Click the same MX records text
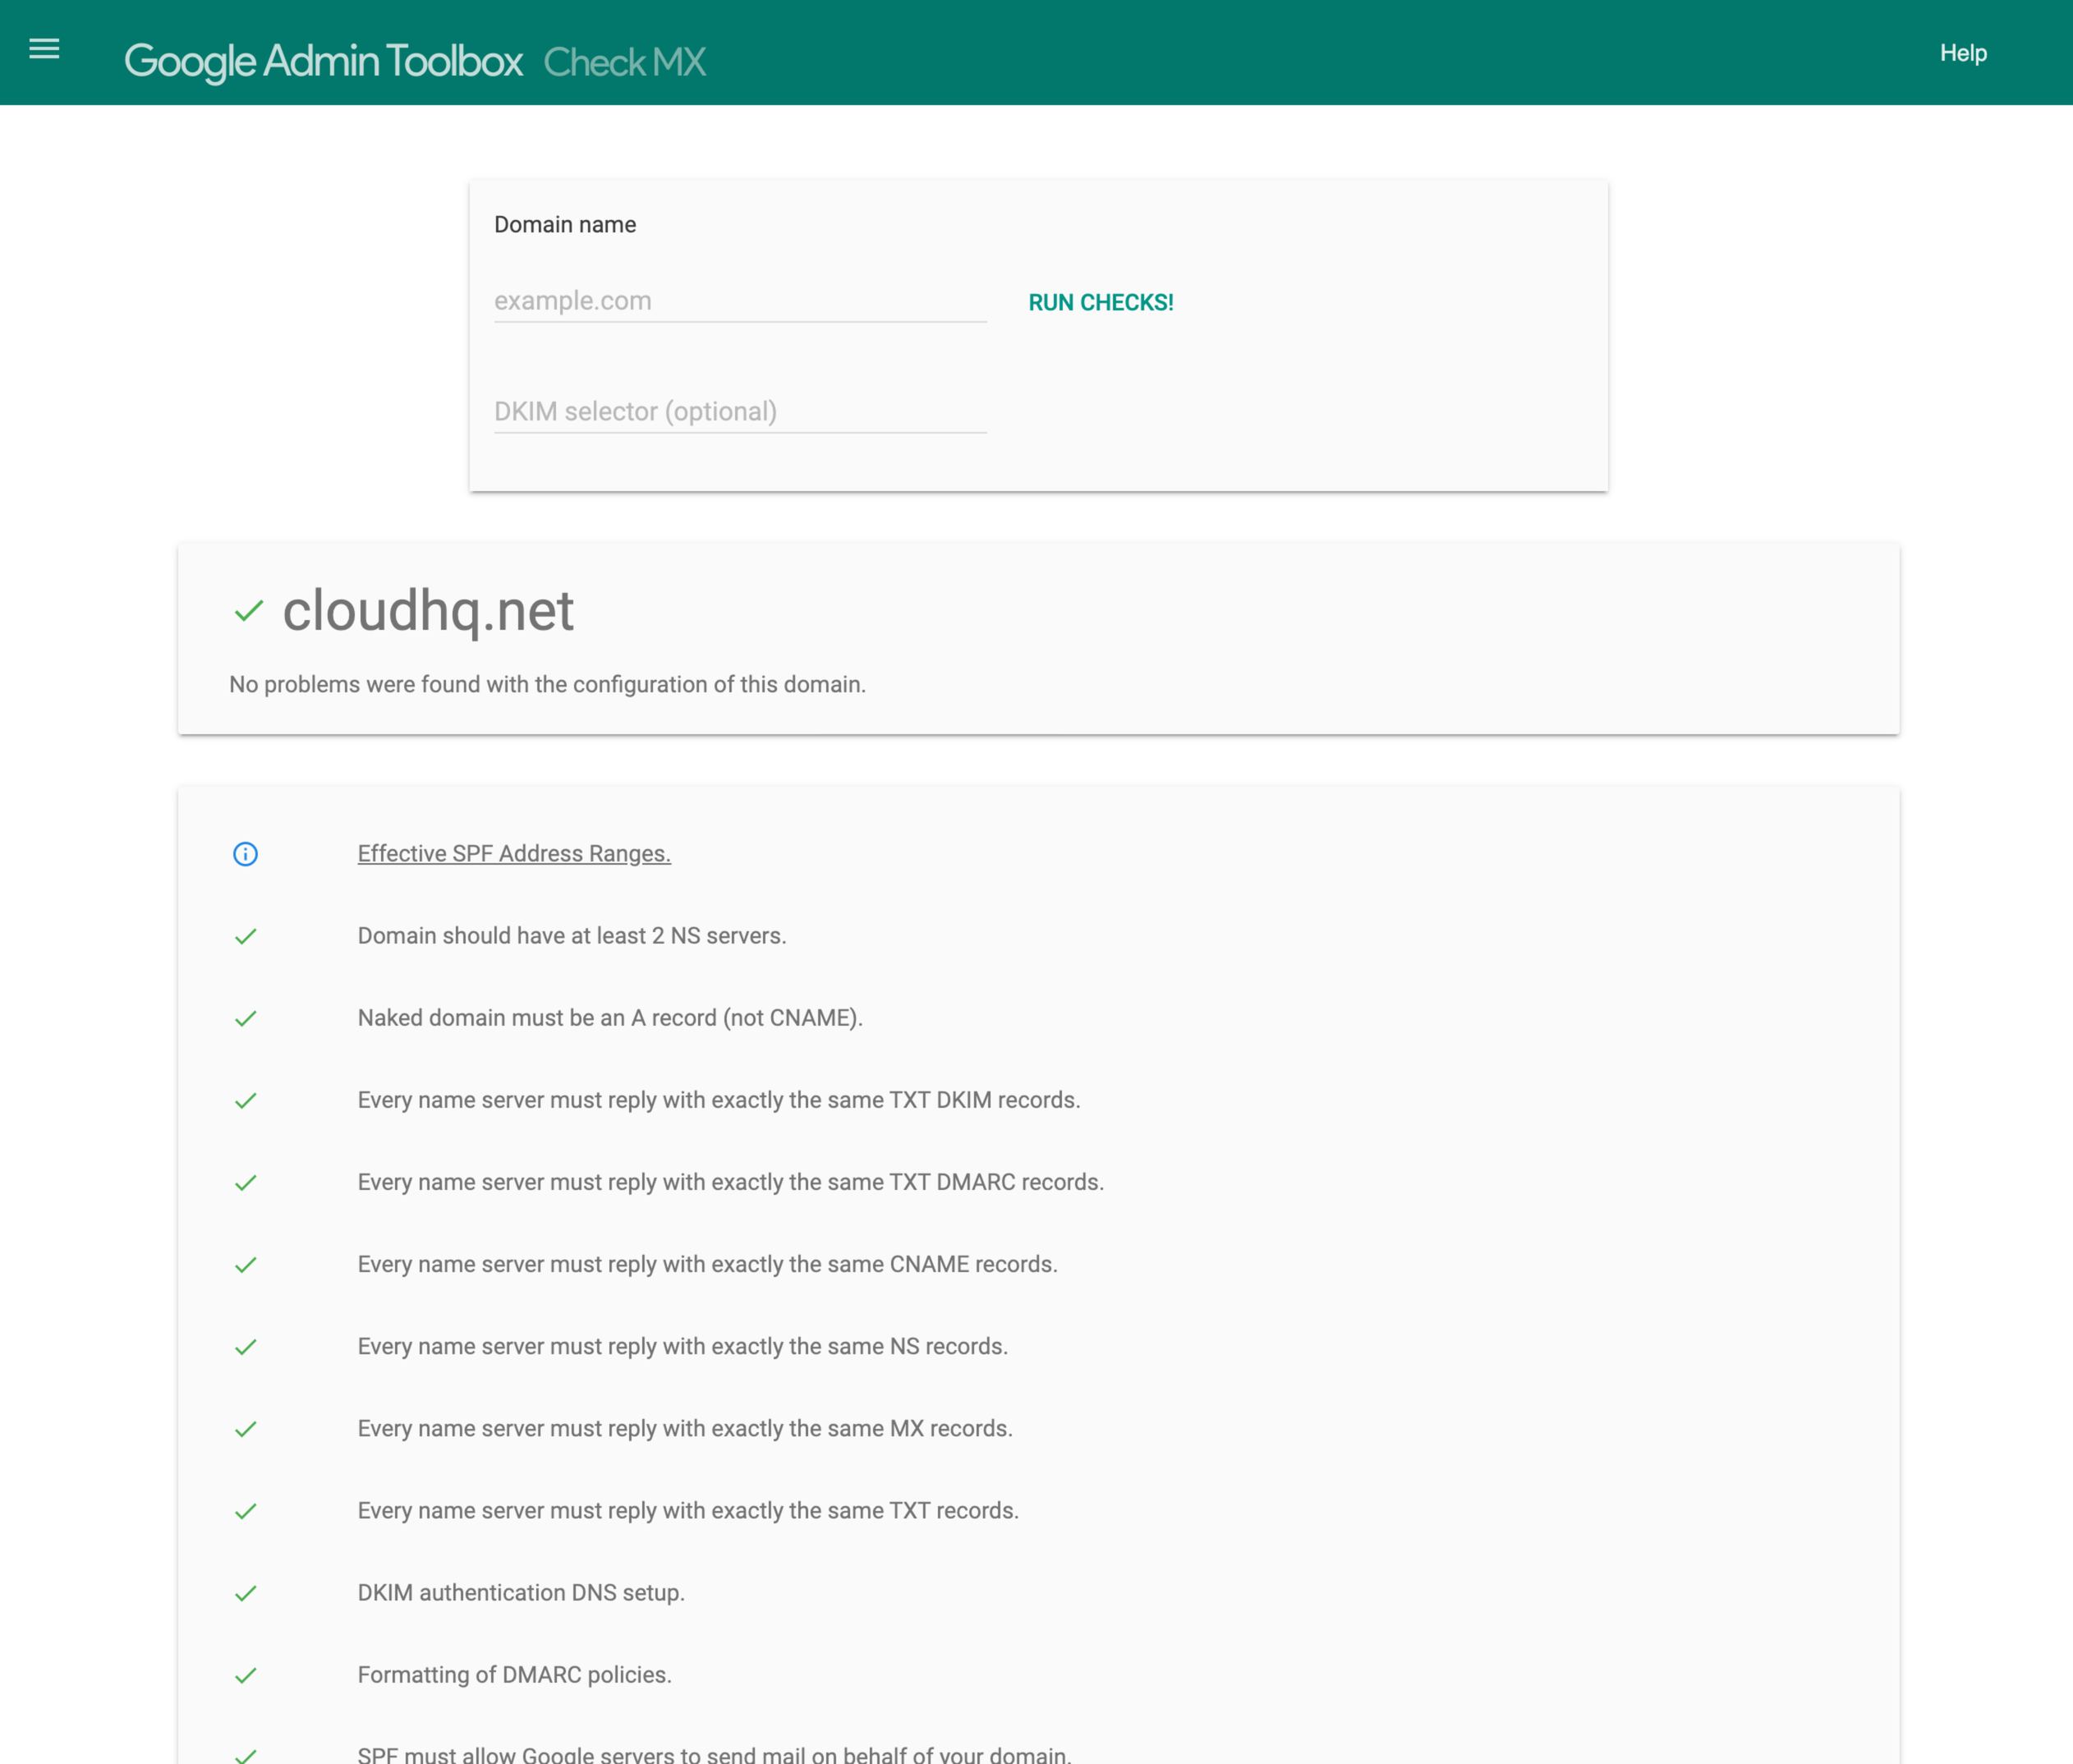Screen dimensions: 2073x1764 coord(685,1428)
